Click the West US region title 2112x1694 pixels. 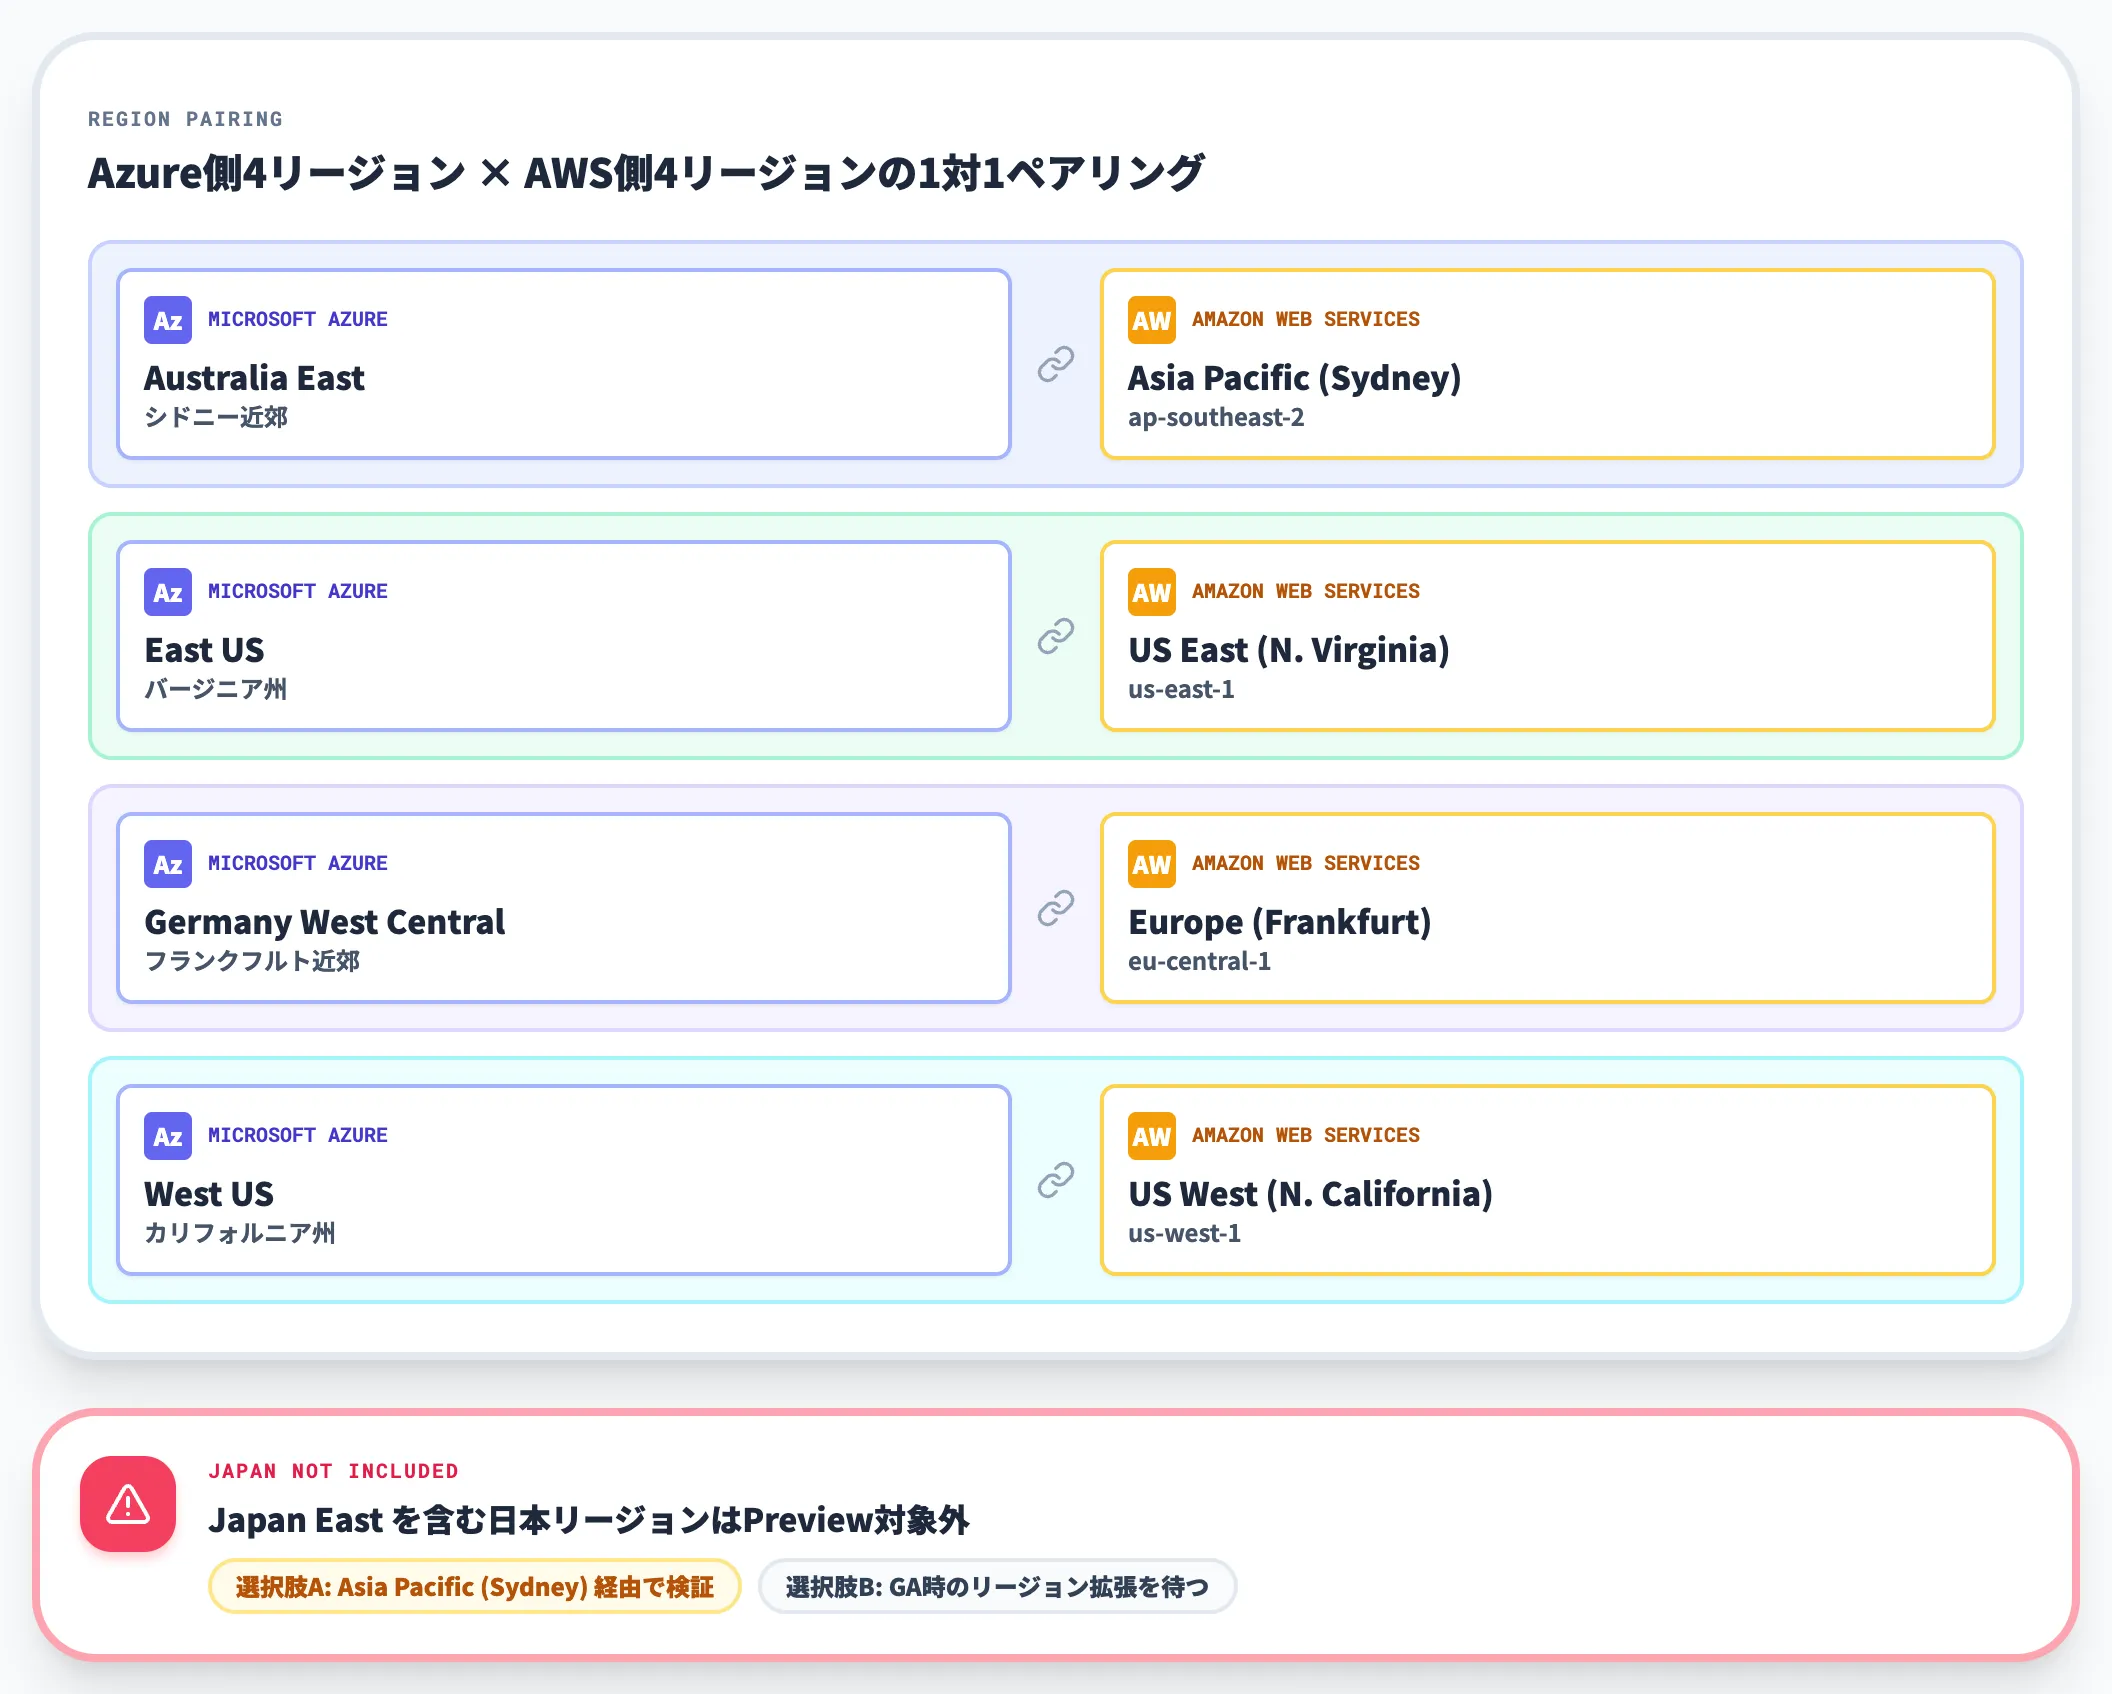[209, 1194]
